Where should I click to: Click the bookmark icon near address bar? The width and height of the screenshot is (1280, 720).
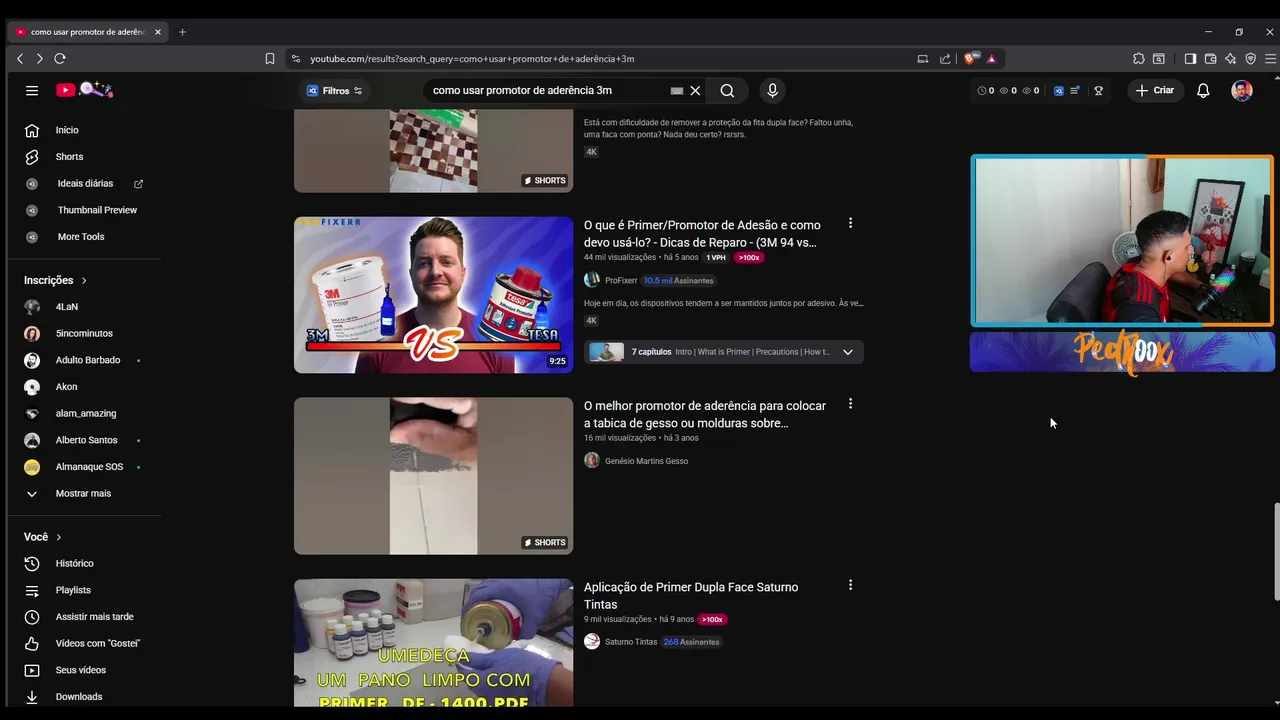tap(270, 59)
